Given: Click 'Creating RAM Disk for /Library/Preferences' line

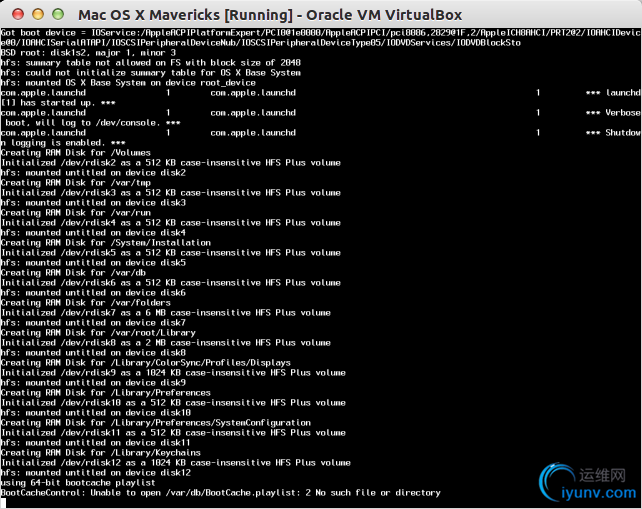Looking at the screenshot, I should click(x=106, y=393).
